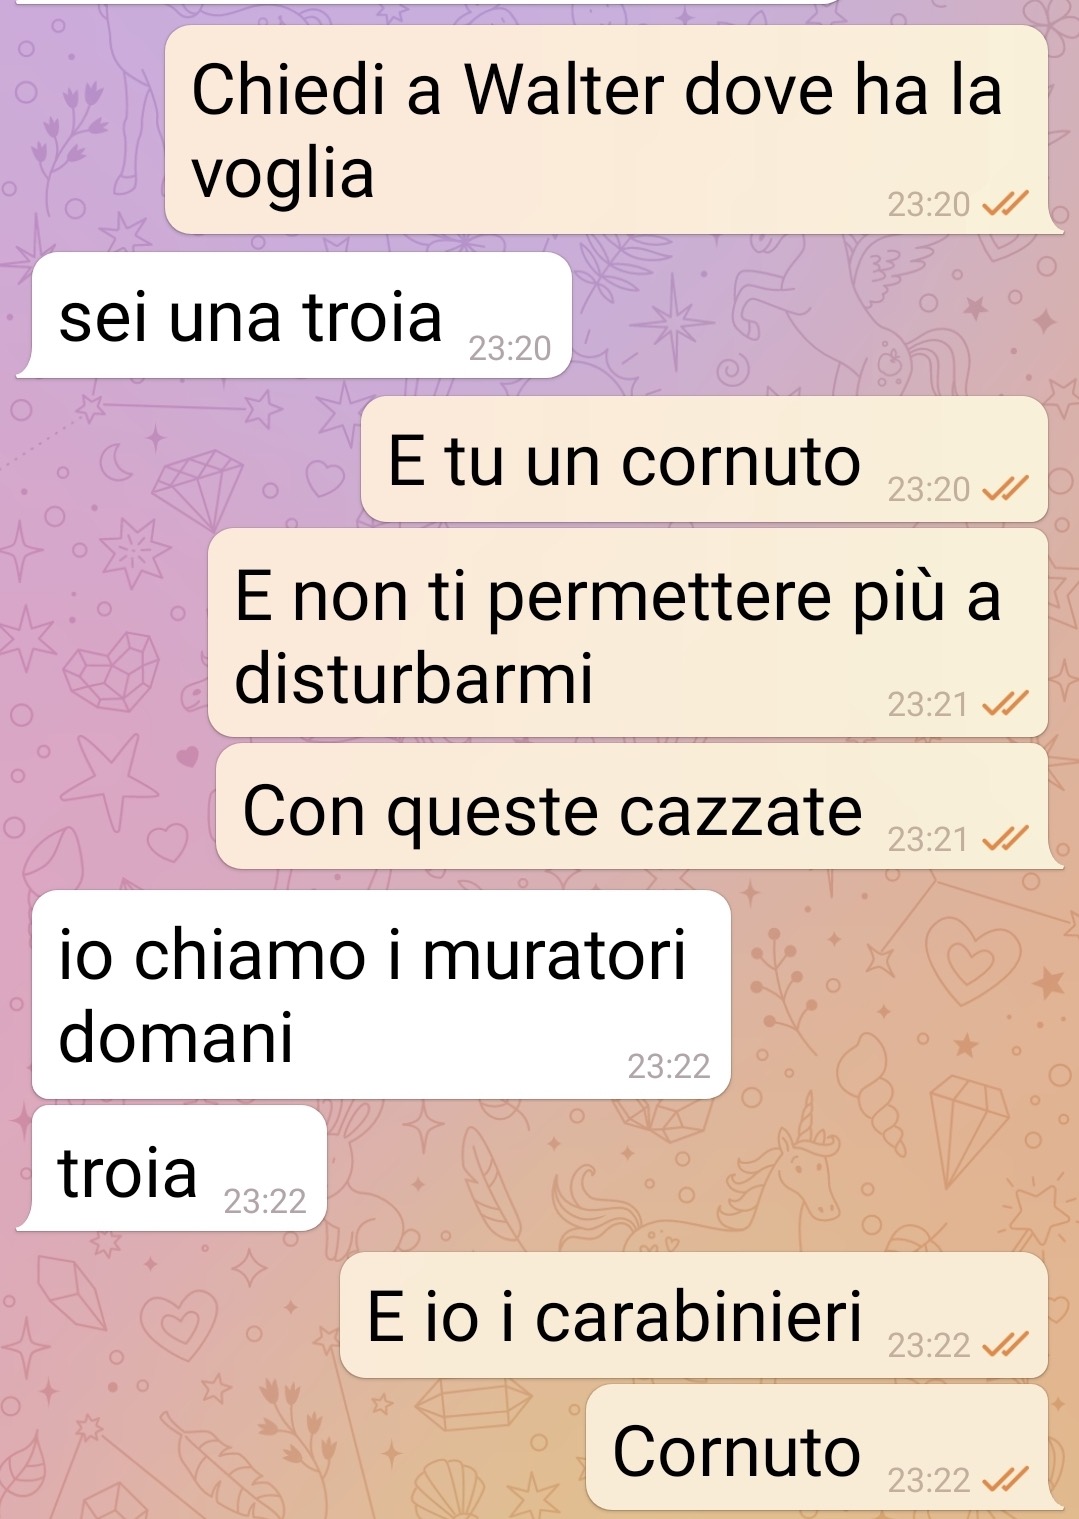Viewport: 1079px width, 1519px height.
Task: Select the received 'sei una troia' message
Action: click(x=301, y=316)
